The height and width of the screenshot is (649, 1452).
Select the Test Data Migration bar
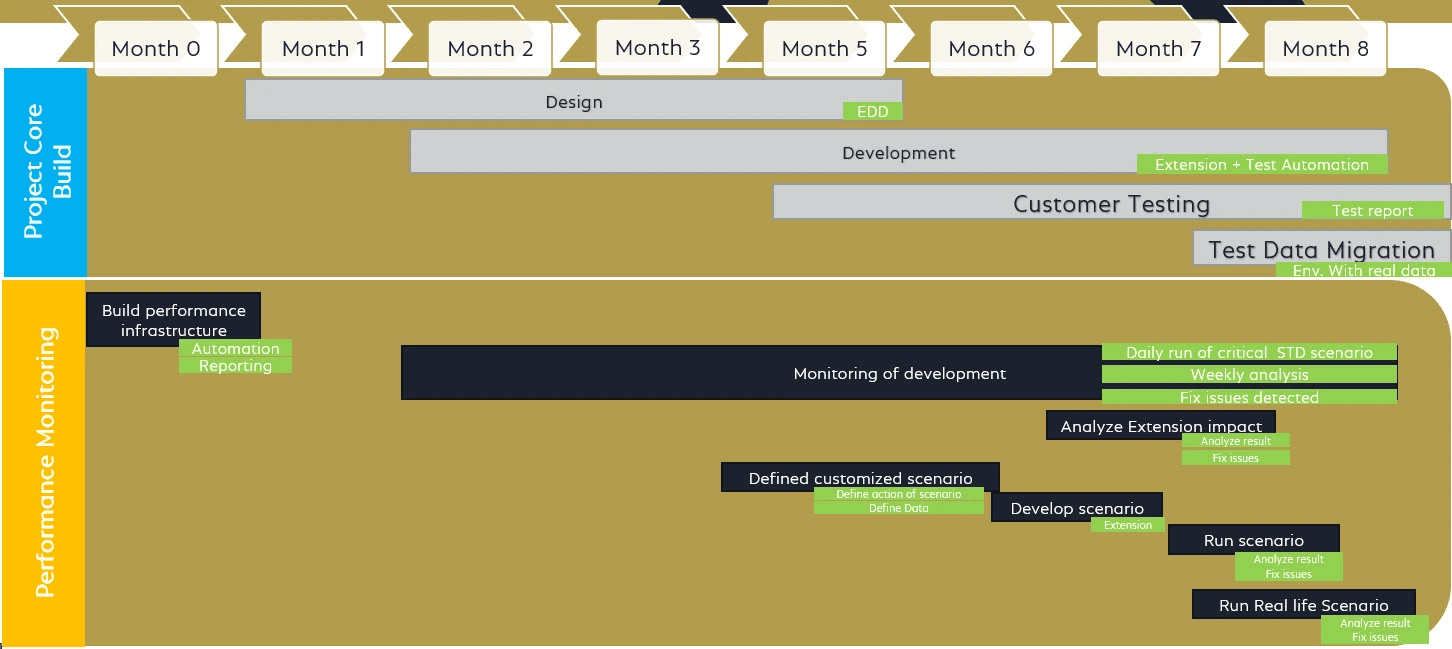click(1320, 249)
